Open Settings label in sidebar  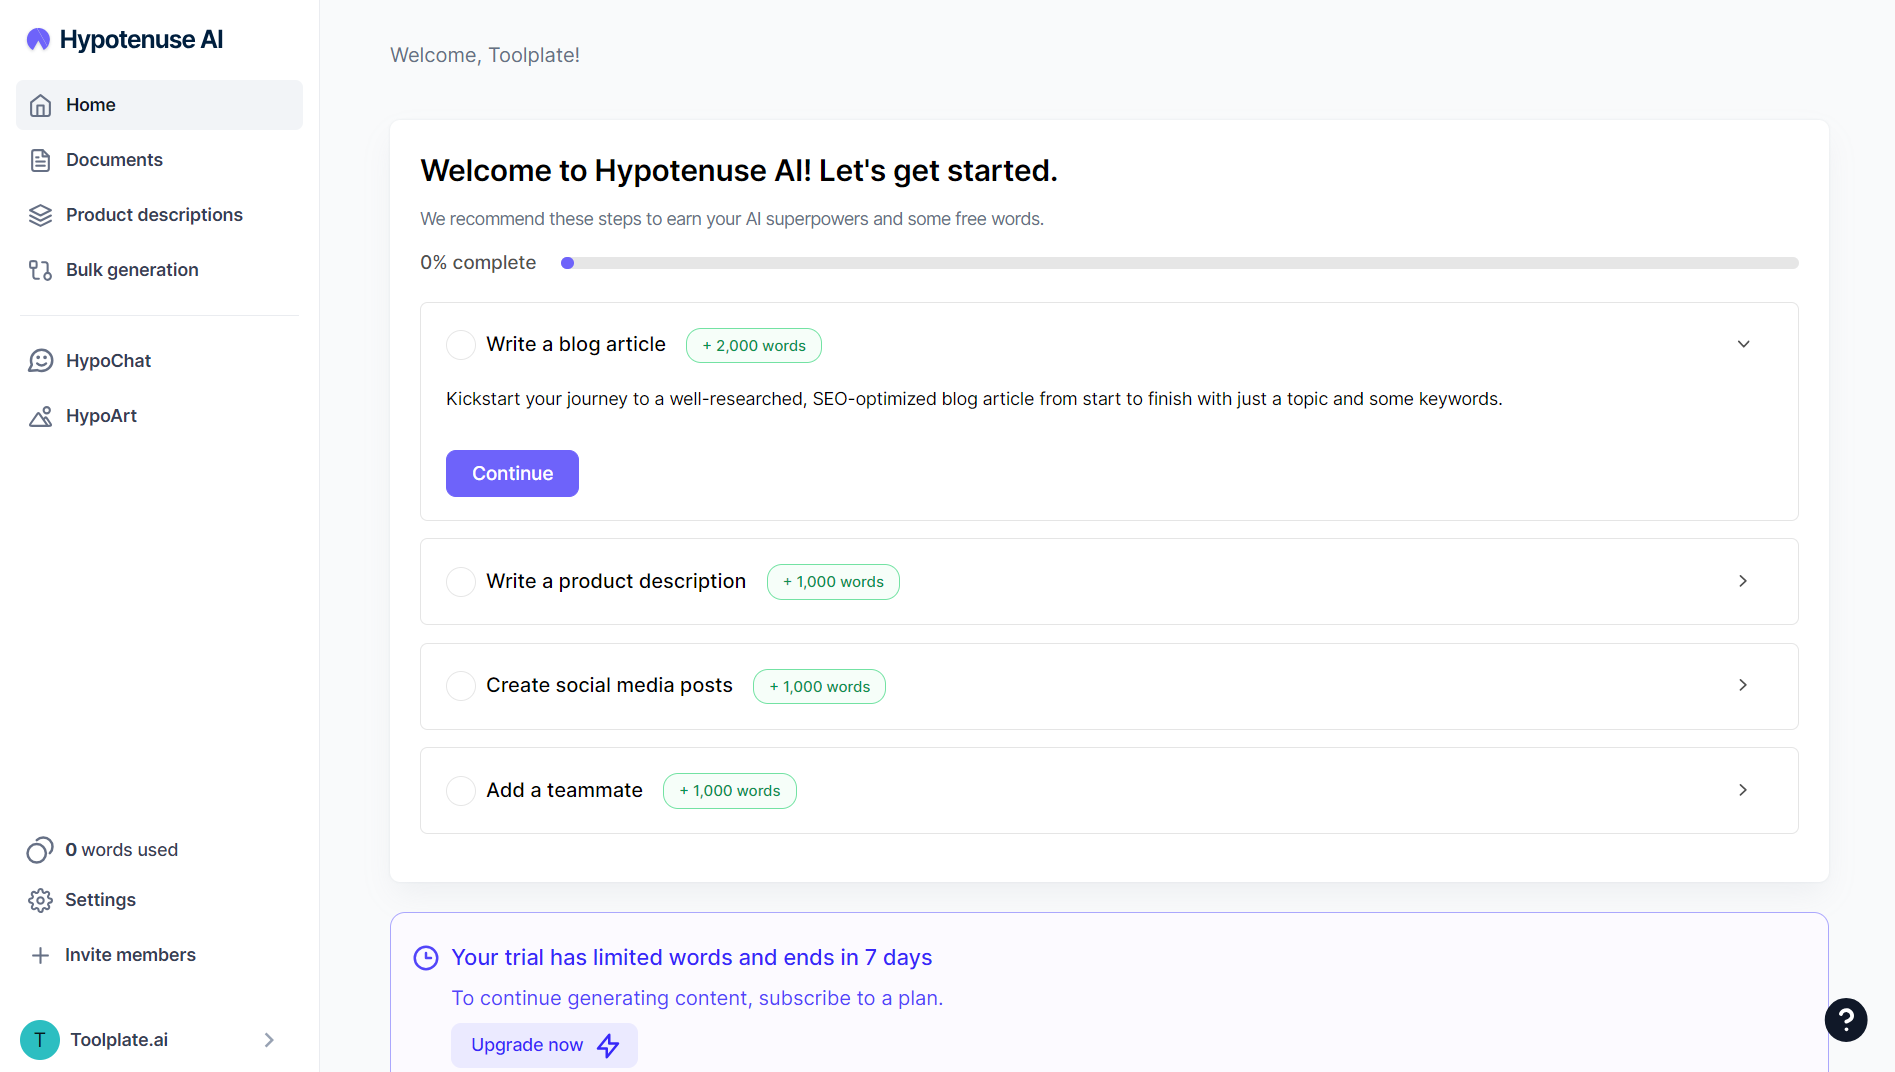pos(100,900)
